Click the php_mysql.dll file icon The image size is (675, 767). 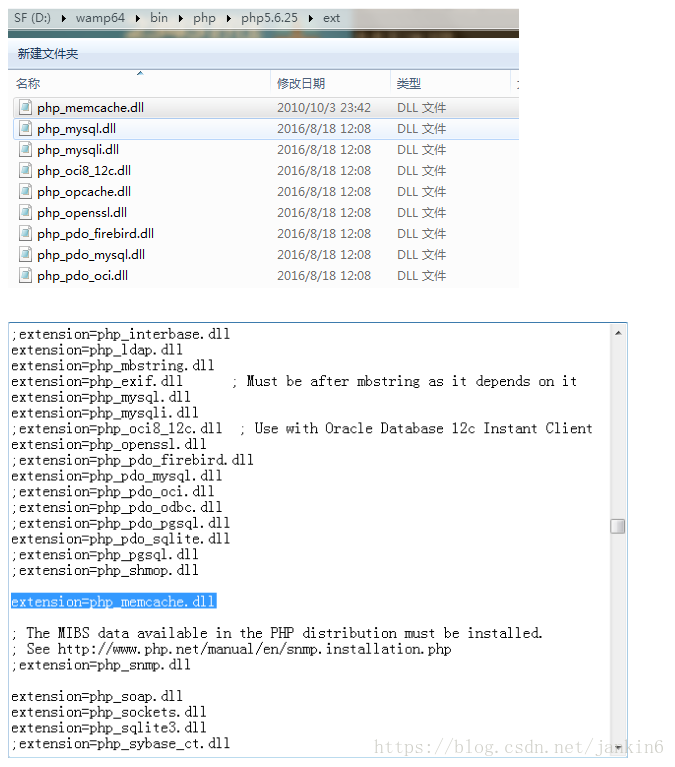pyautogui.click(x=25, y=128)
